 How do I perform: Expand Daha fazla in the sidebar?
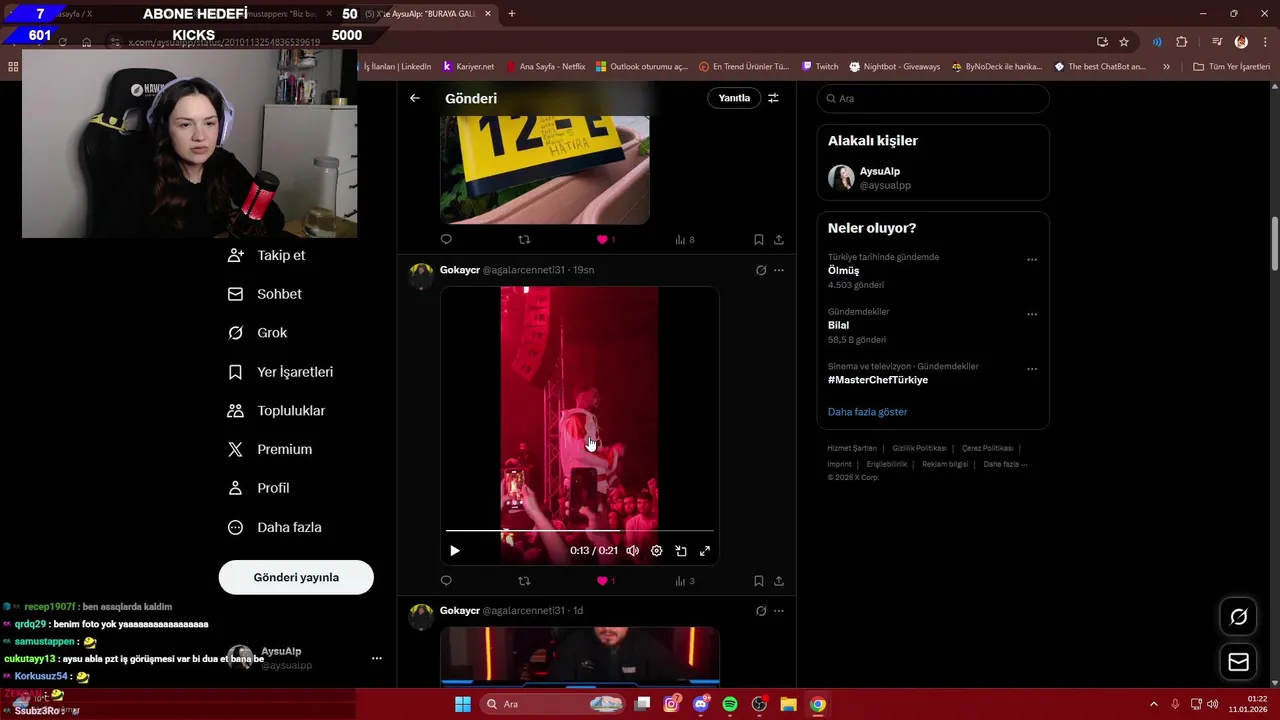click(275, 527)
